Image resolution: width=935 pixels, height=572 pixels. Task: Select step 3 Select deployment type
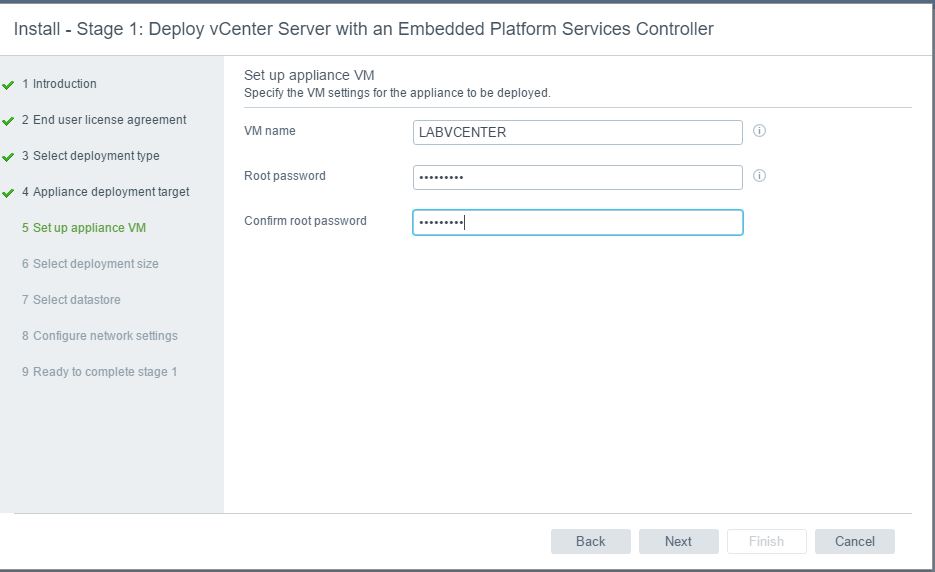pyautogui.click(x=91, y=156)
